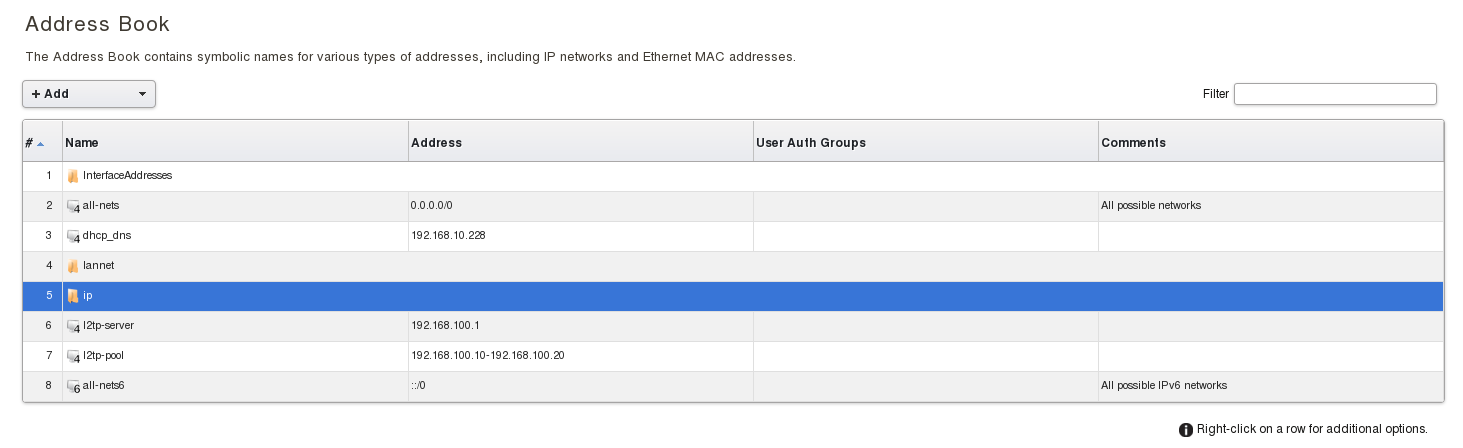Click the l2tp-server address icon
This screenshot has height=448, width=1463.
(x=73, y=326)
